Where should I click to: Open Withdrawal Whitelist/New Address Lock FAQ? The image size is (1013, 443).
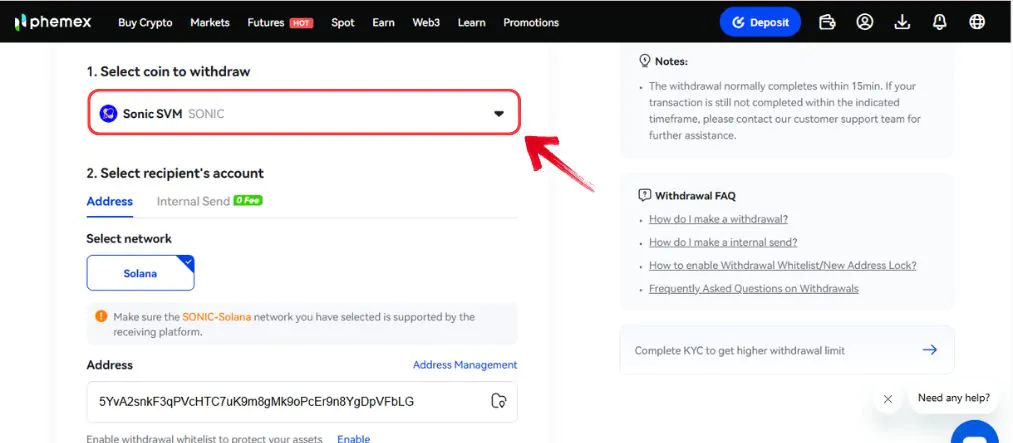tap(782, 265)
